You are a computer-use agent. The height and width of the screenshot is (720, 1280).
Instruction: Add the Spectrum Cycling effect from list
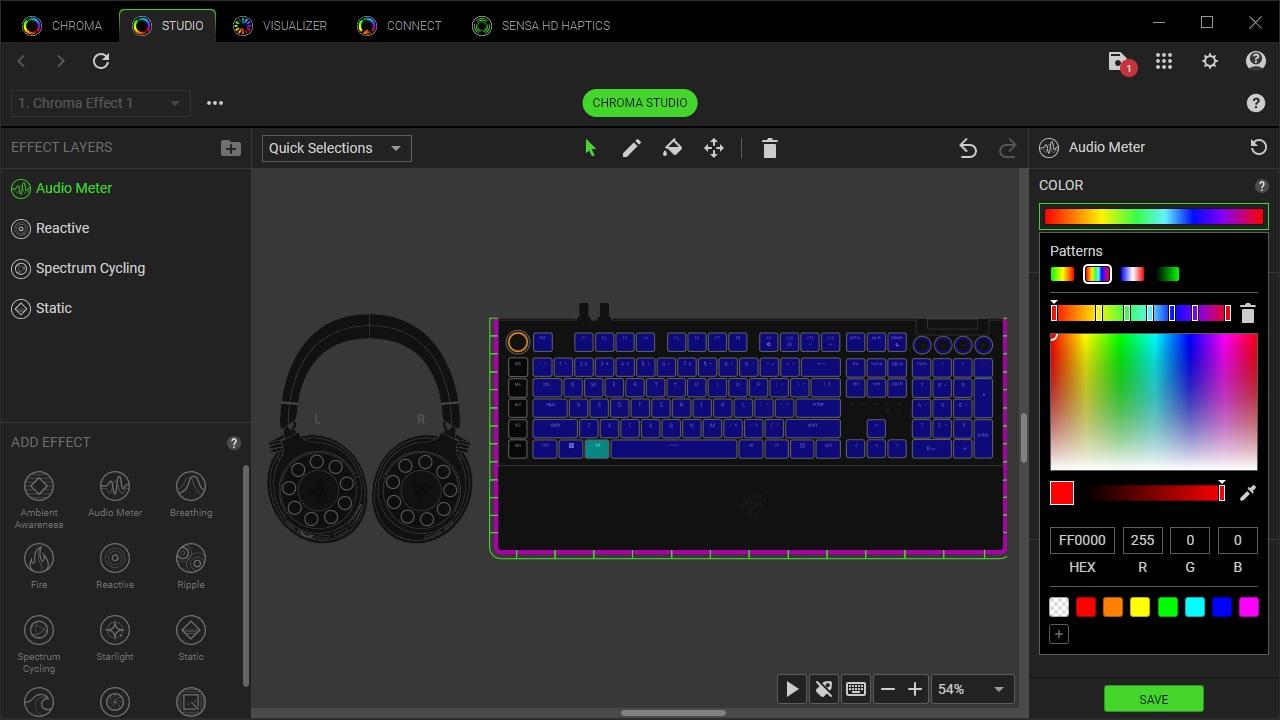pyautogui.click(x=39, y=643)
